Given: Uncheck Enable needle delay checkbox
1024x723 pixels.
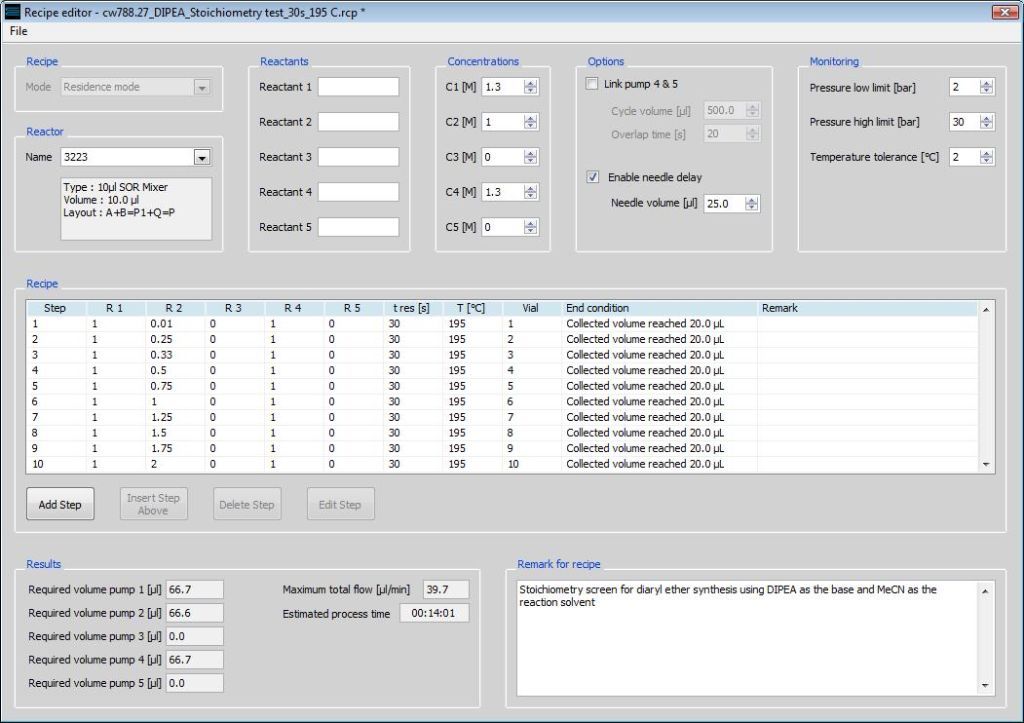Looking at the screenshot, I should coord(592,177).
